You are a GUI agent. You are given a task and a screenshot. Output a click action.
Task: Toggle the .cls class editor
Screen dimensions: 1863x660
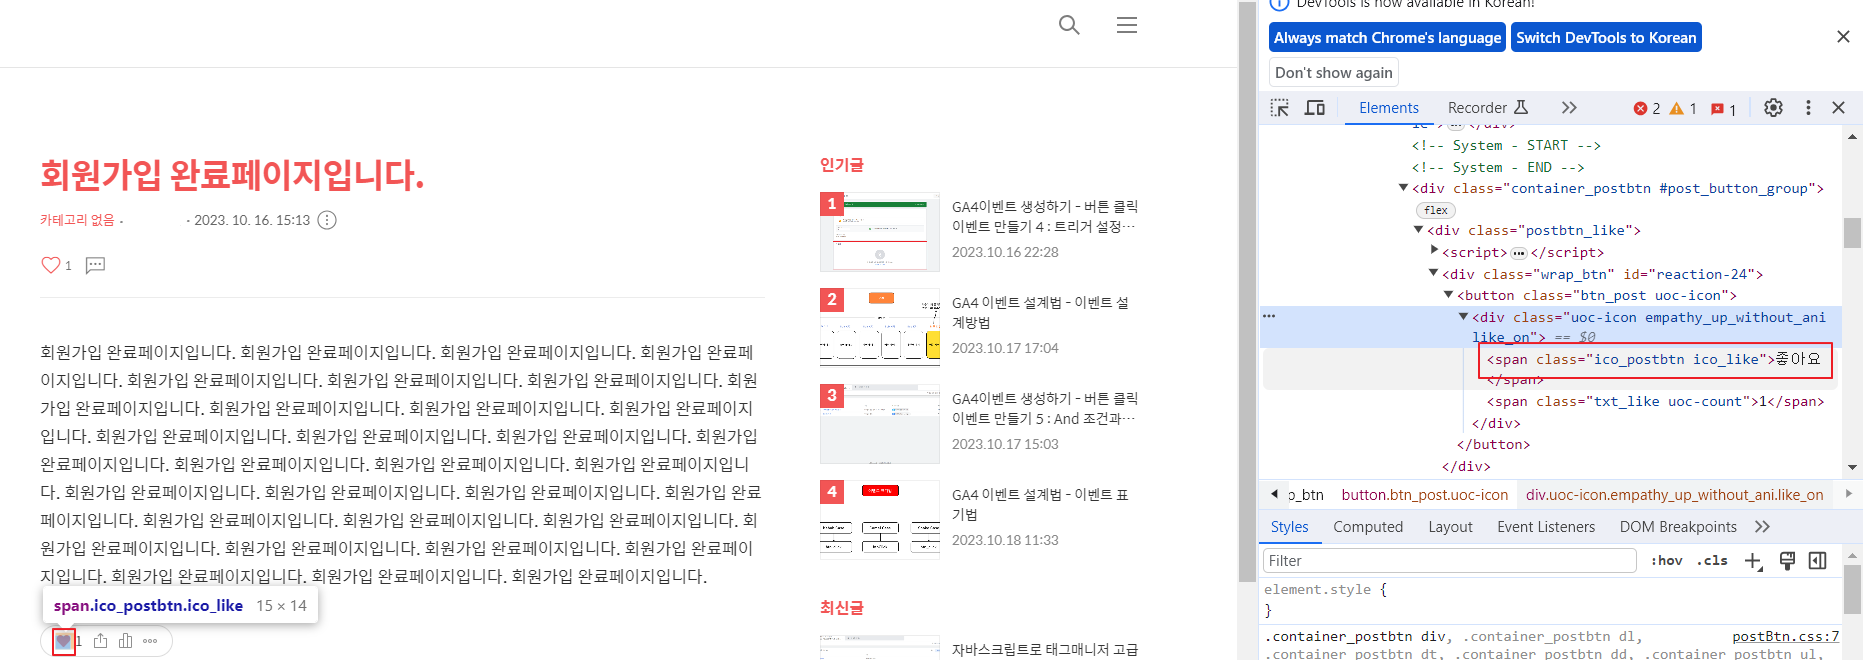point(1712,561)
